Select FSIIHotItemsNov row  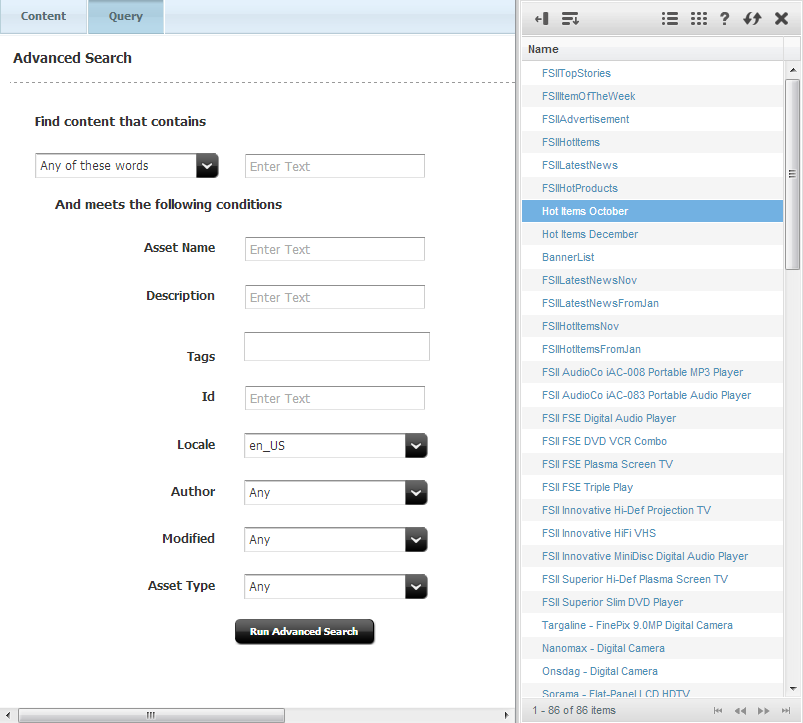coord(652,326)
